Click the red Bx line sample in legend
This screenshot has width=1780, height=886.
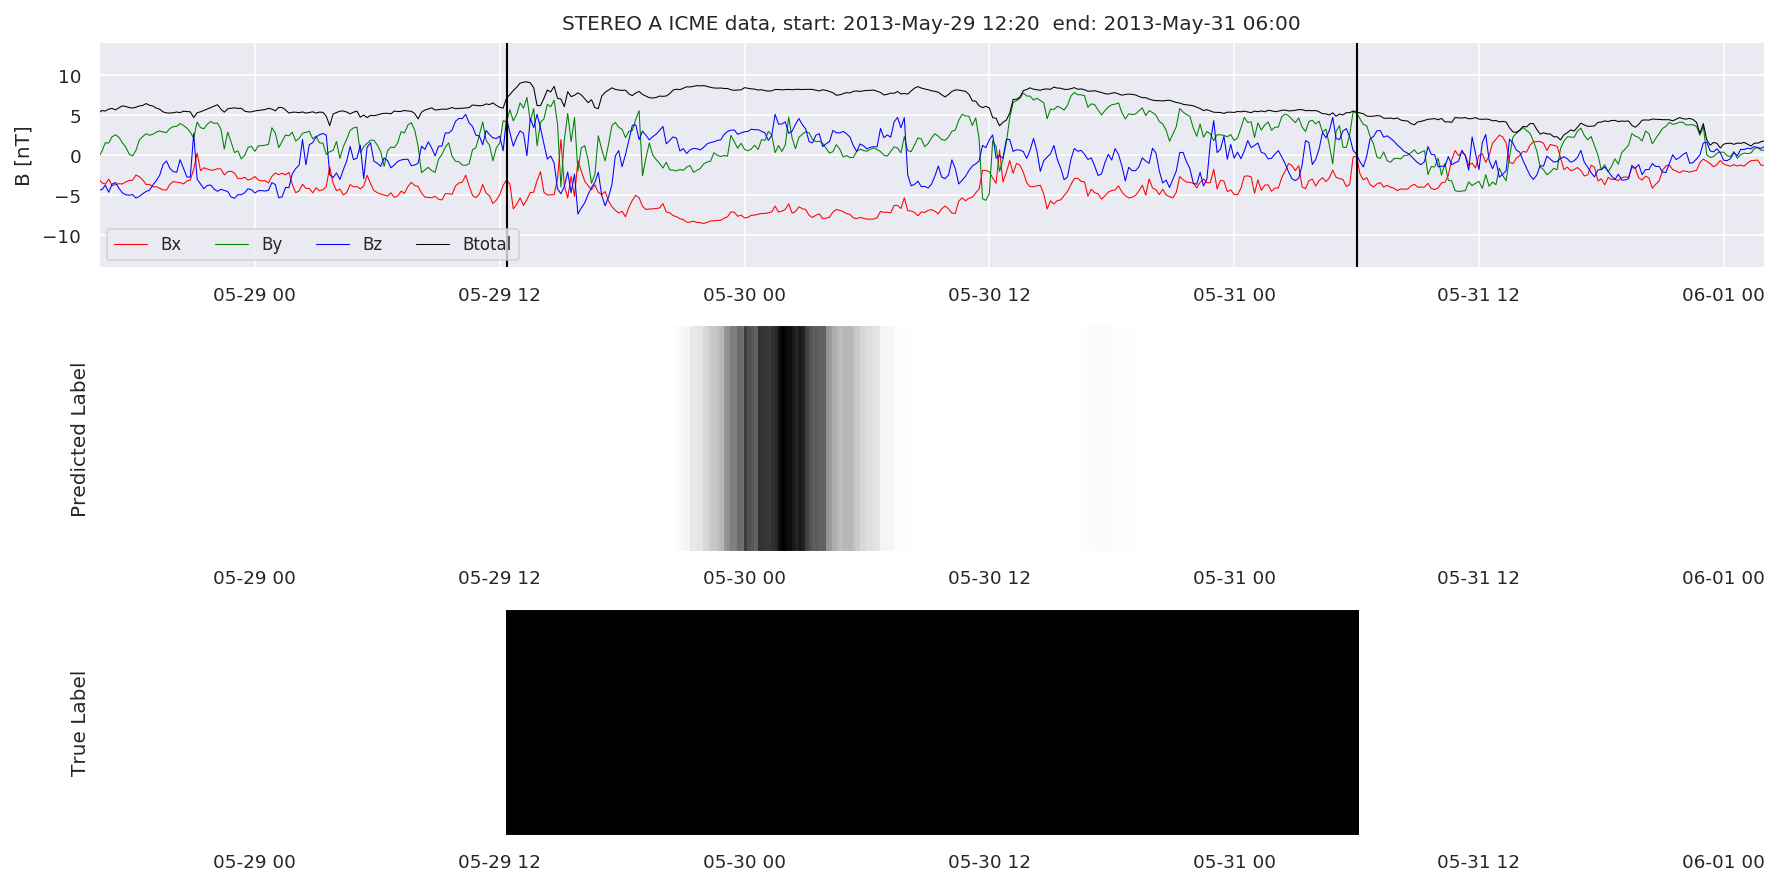131,245
